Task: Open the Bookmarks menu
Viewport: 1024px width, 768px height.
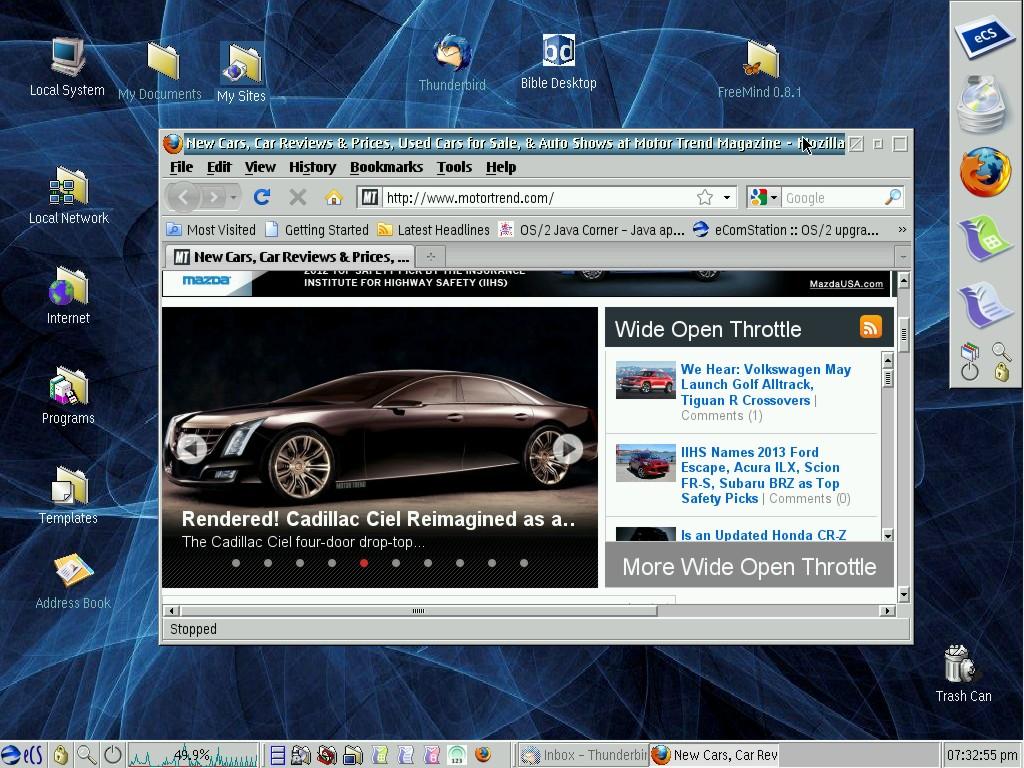Action: point(386,167)
